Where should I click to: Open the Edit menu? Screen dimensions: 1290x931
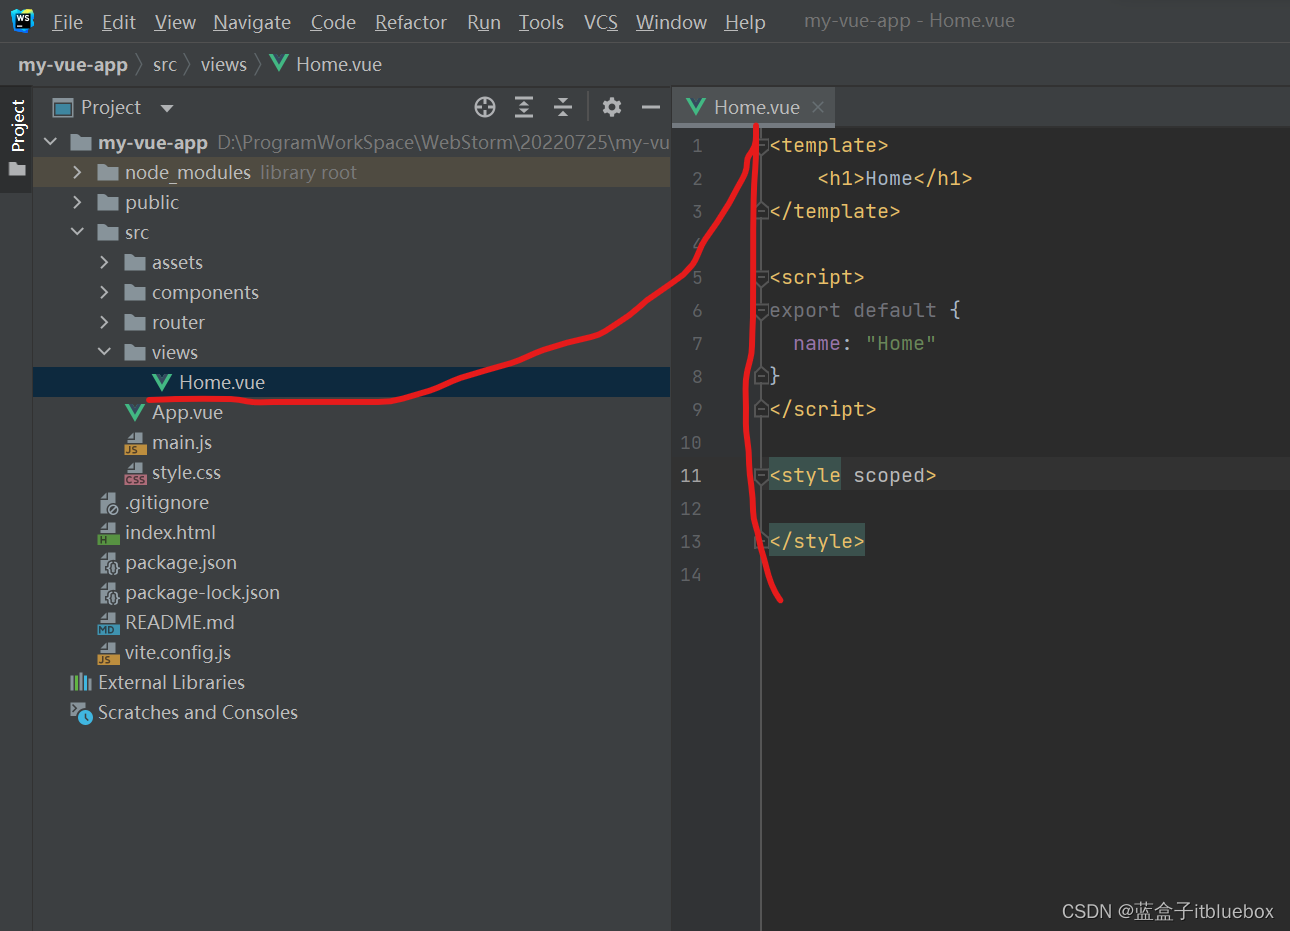click(118, 22)
